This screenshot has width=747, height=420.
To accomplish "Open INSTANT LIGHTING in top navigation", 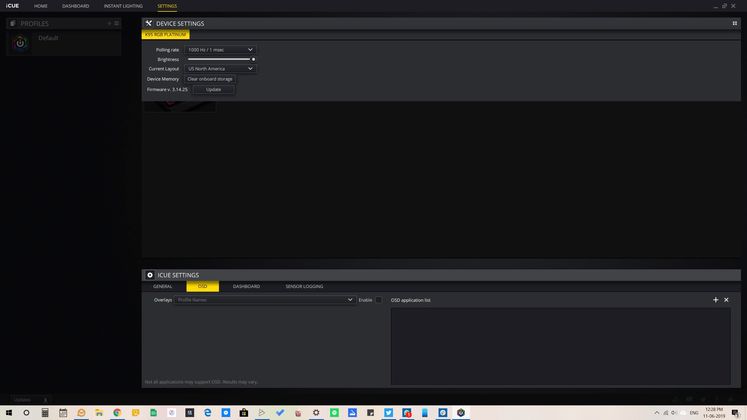I will coord(123,6).
